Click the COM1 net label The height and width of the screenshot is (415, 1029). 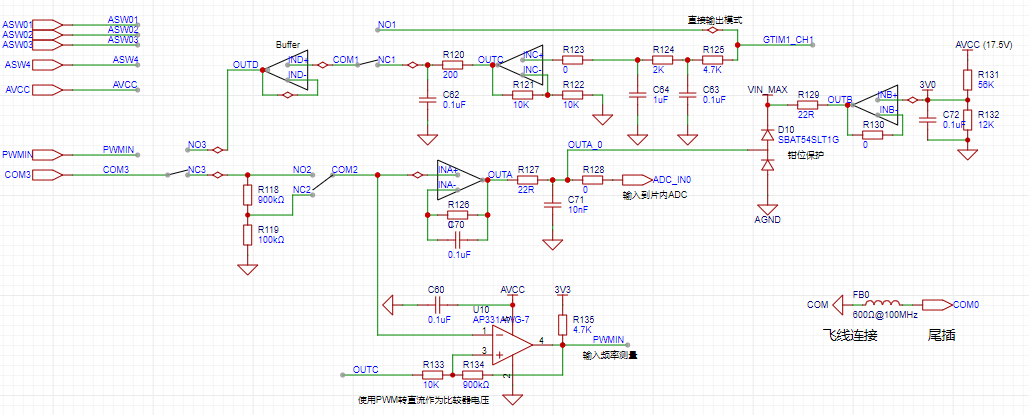click(346, 60)
